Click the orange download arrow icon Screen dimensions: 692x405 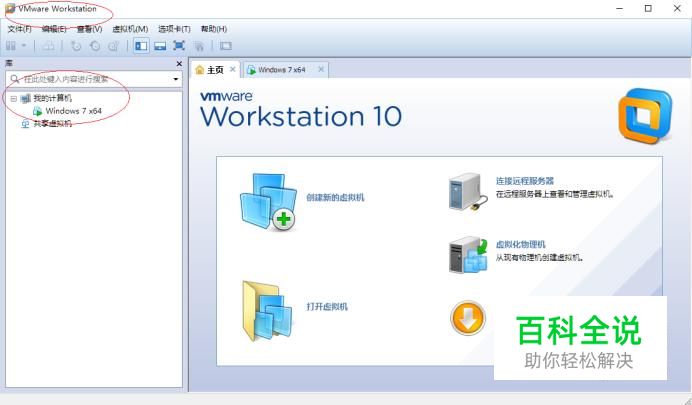tap(468, 318)
